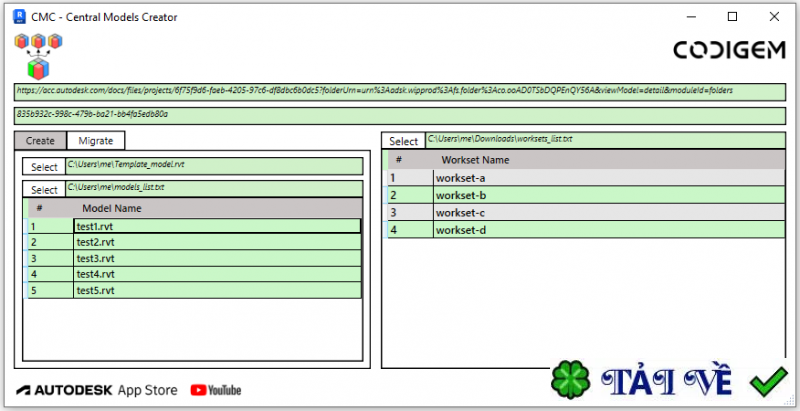This screenshot has height=411, width=800.
Task: Click row number 4 of workset-d
Action: coord(410,230)
